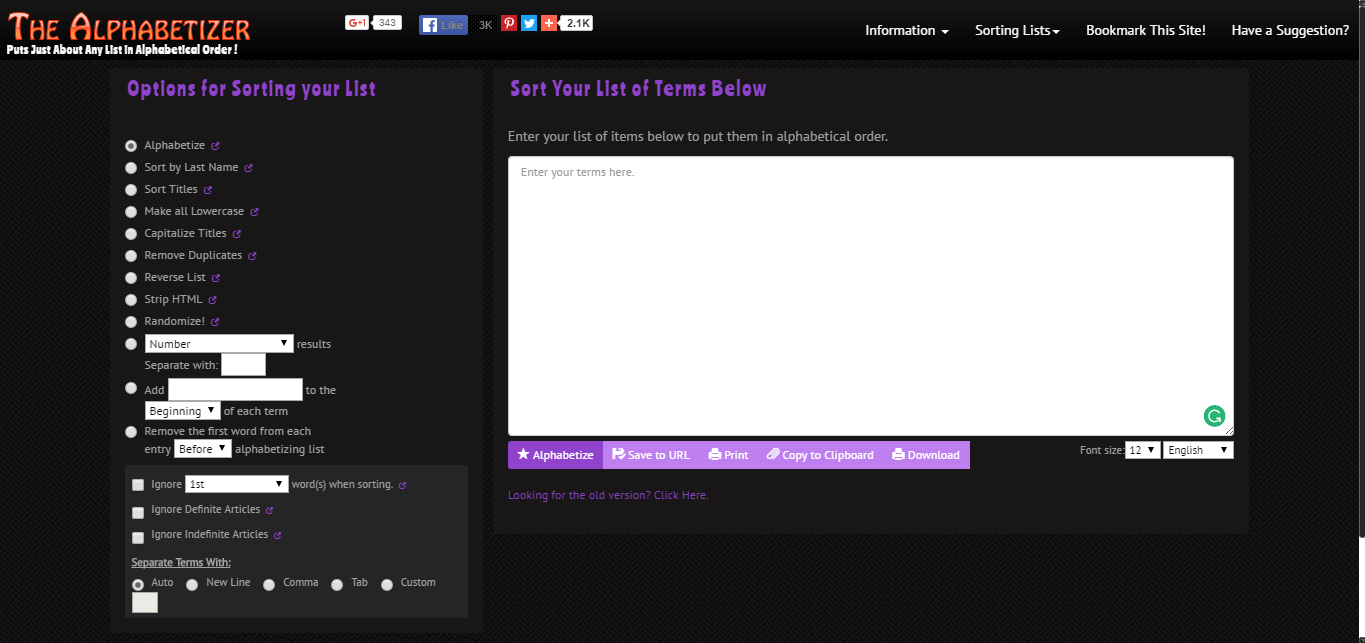The width and height of the screenshot is (1365, 643).
Task: Set separator to Auto
Action: (x=138, y=585)
